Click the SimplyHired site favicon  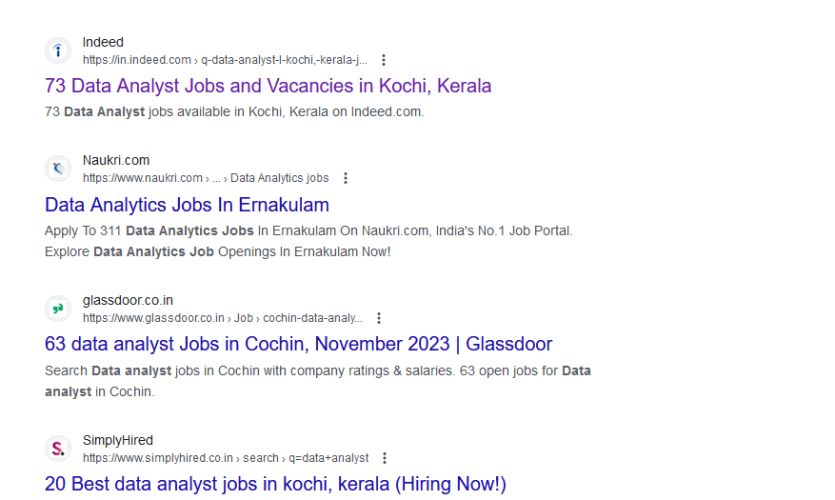coord(59,449)
